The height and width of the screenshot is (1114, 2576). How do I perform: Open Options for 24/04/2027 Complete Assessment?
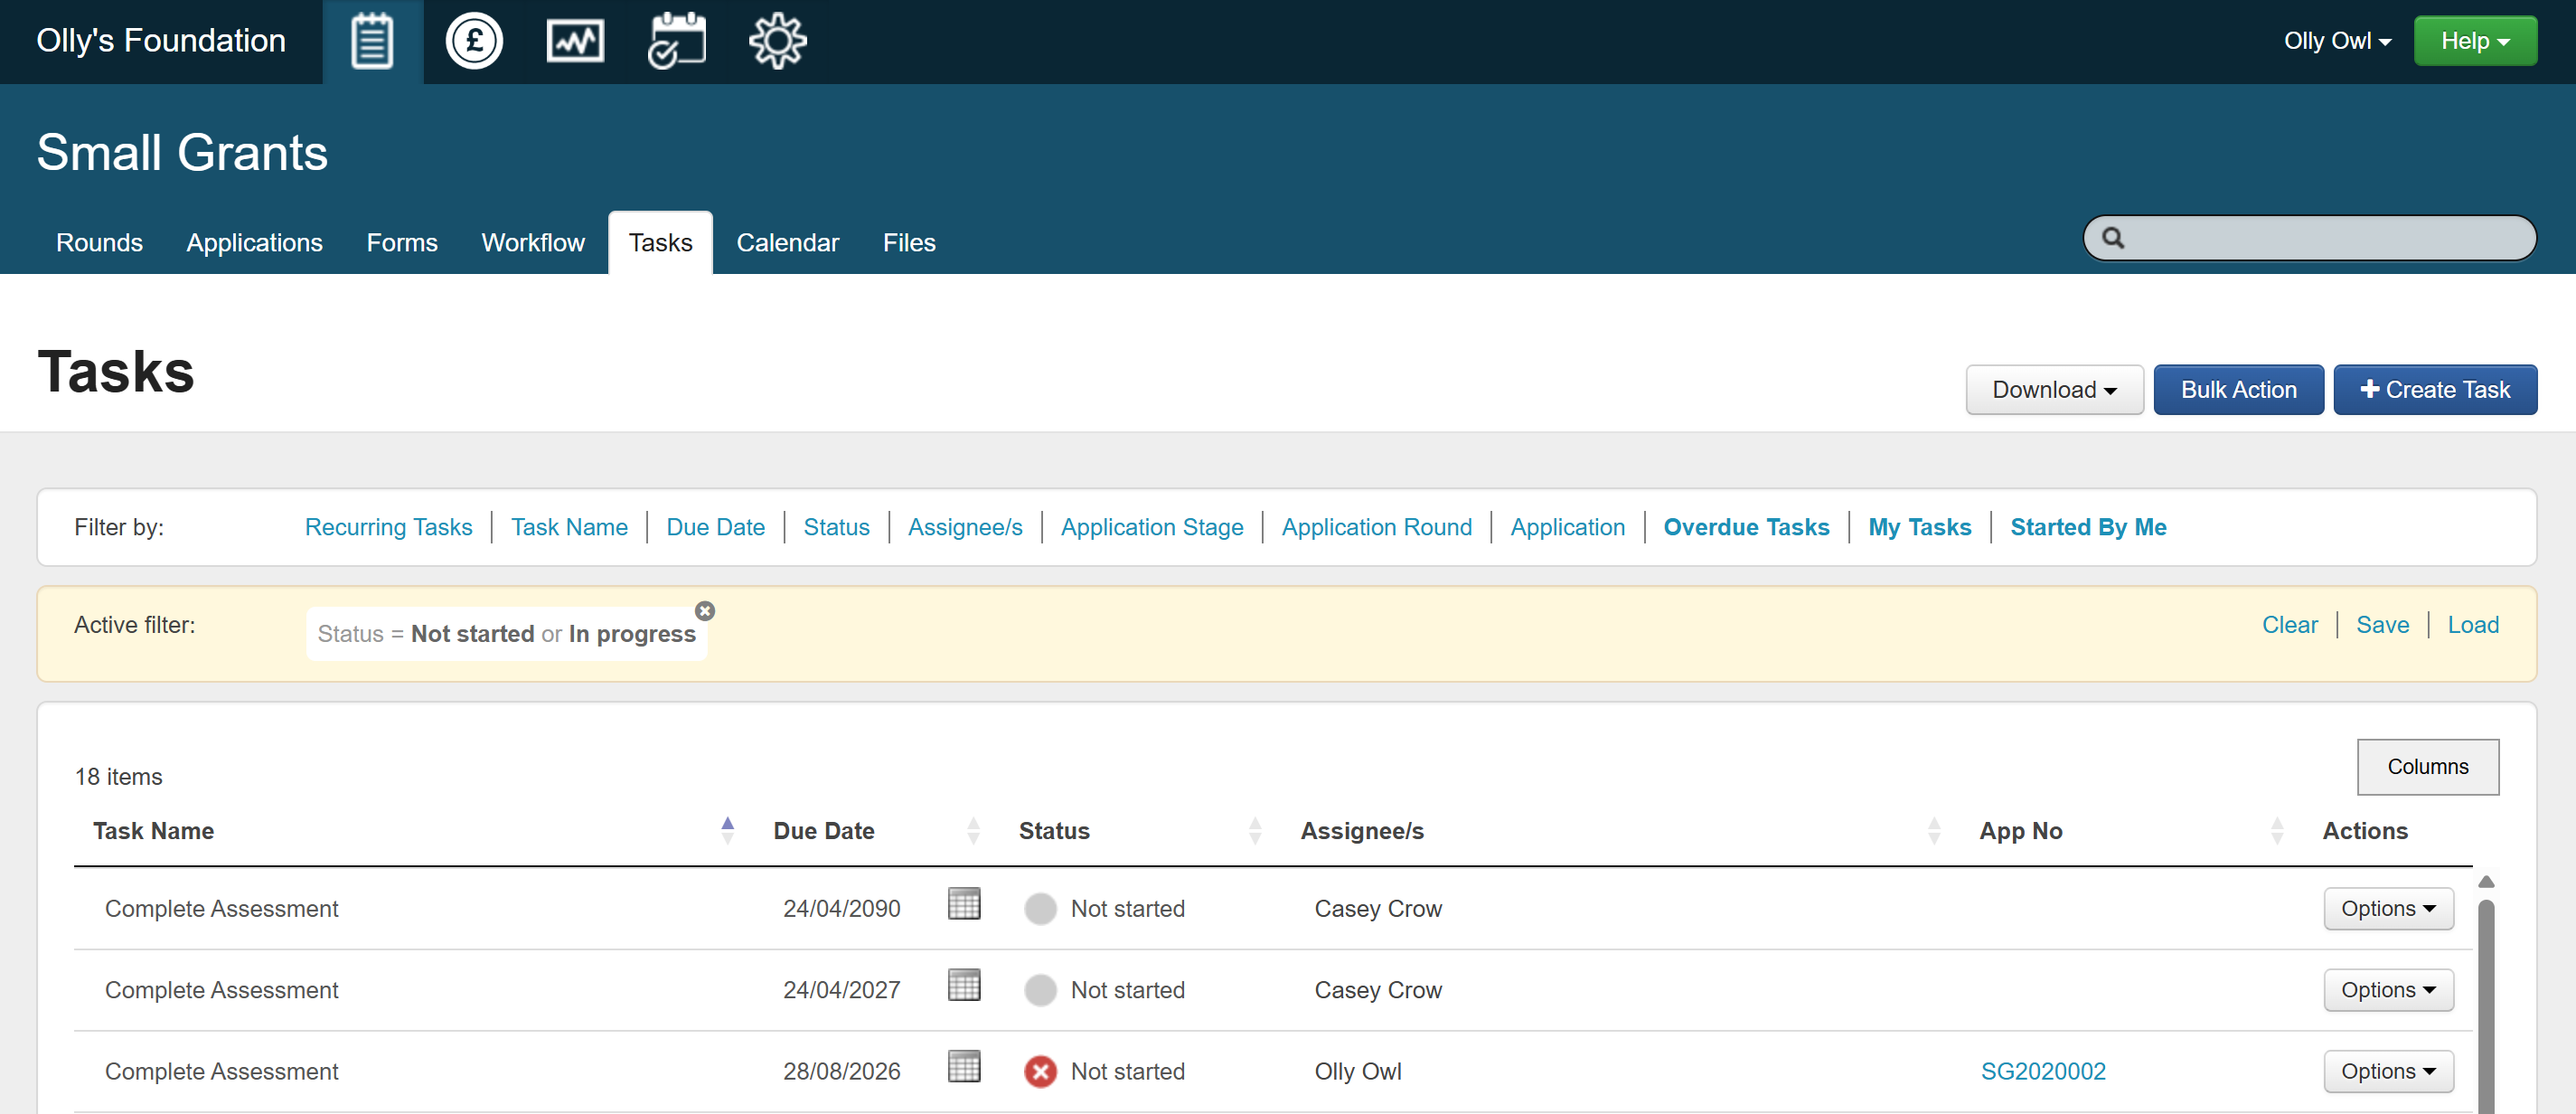point(2388,990)
